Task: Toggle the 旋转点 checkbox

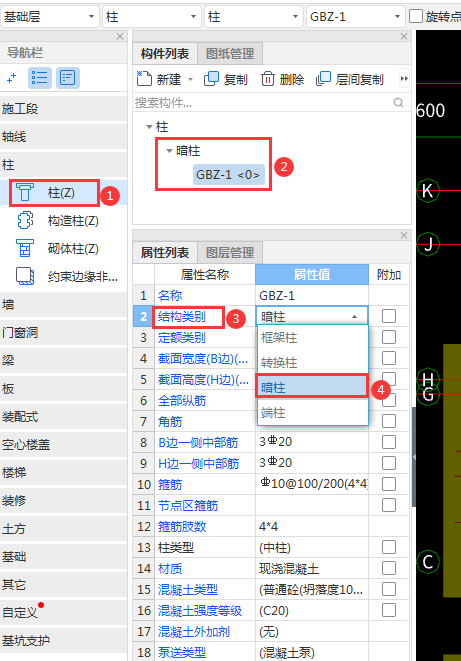Action: pos(416,16)
